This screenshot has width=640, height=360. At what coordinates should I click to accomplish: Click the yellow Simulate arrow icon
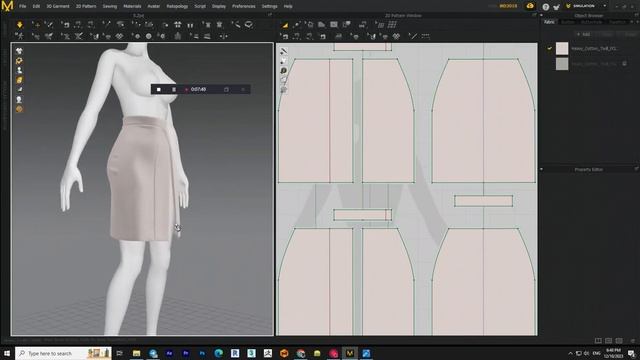pyautogui.click(x=20, y=25)
